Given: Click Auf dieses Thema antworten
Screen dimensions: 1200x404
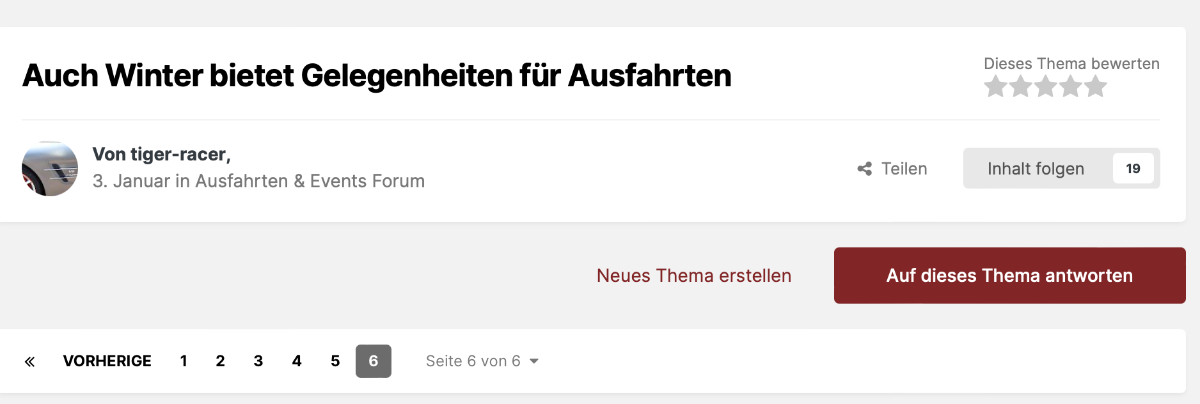Looking at the screenshot, I should (x=1009, y=275).
